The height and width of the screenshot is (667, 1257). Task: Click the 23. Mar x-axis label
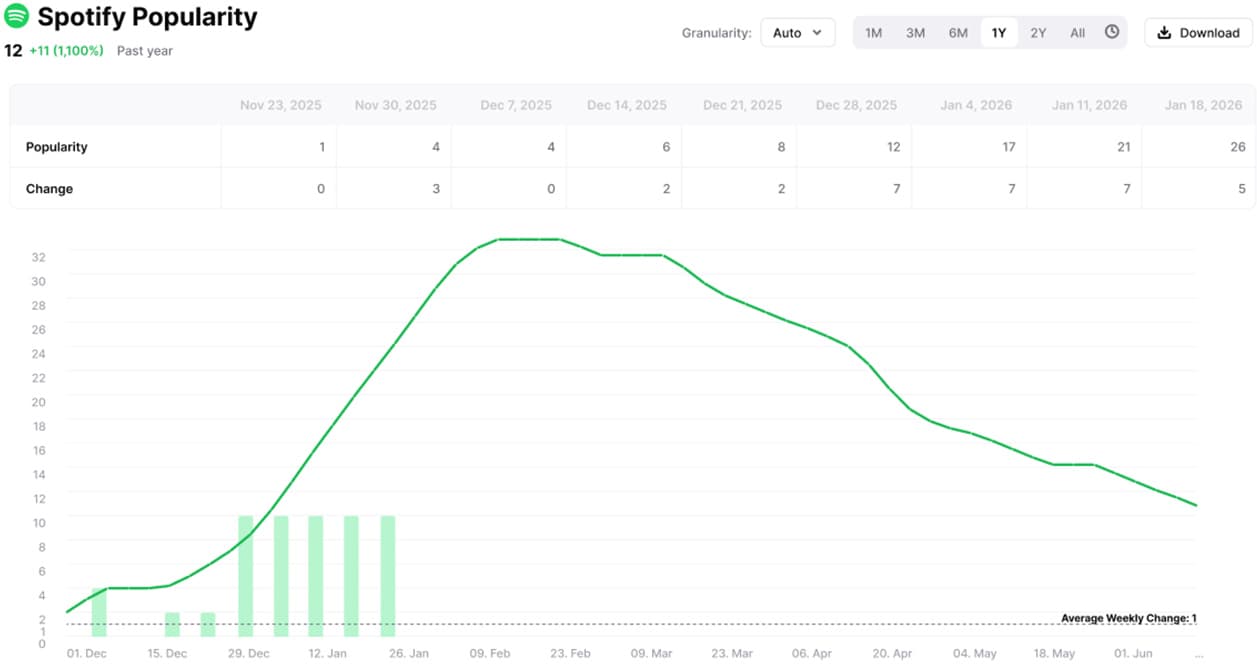[732, 653]
